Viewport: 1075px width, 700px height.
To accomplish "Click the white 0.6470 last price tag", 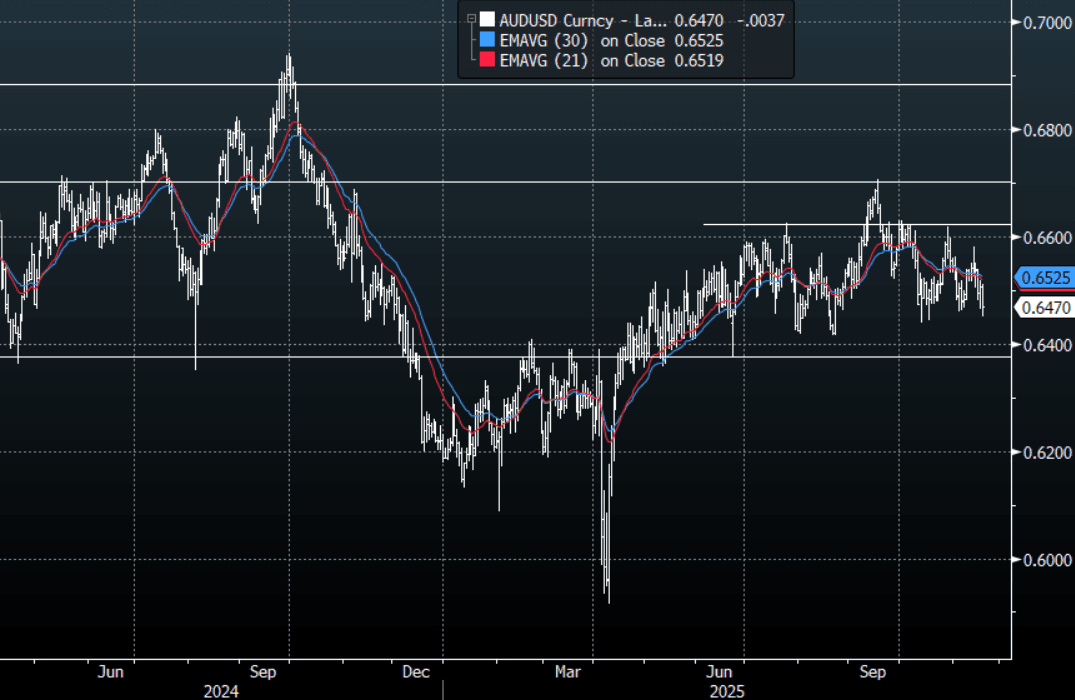I will pyautogui.click(x=1044, y=308).
